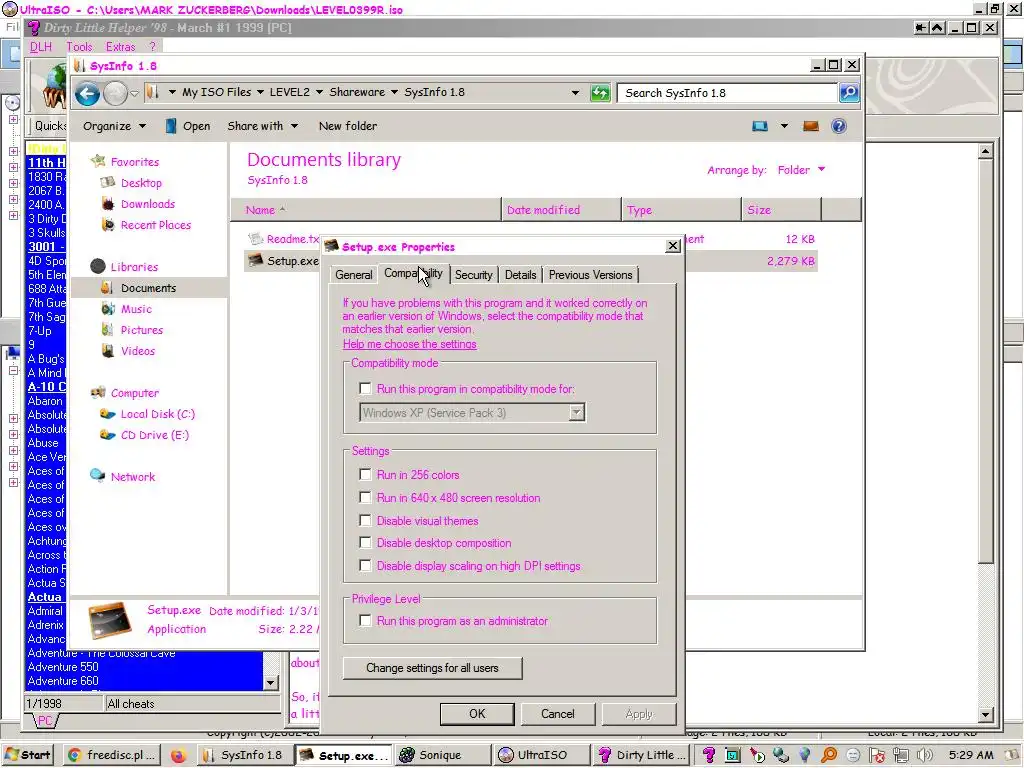Click the change view icon in Explorer toolbar
This screenshot has width=1024, height=768.
(760, 126)
